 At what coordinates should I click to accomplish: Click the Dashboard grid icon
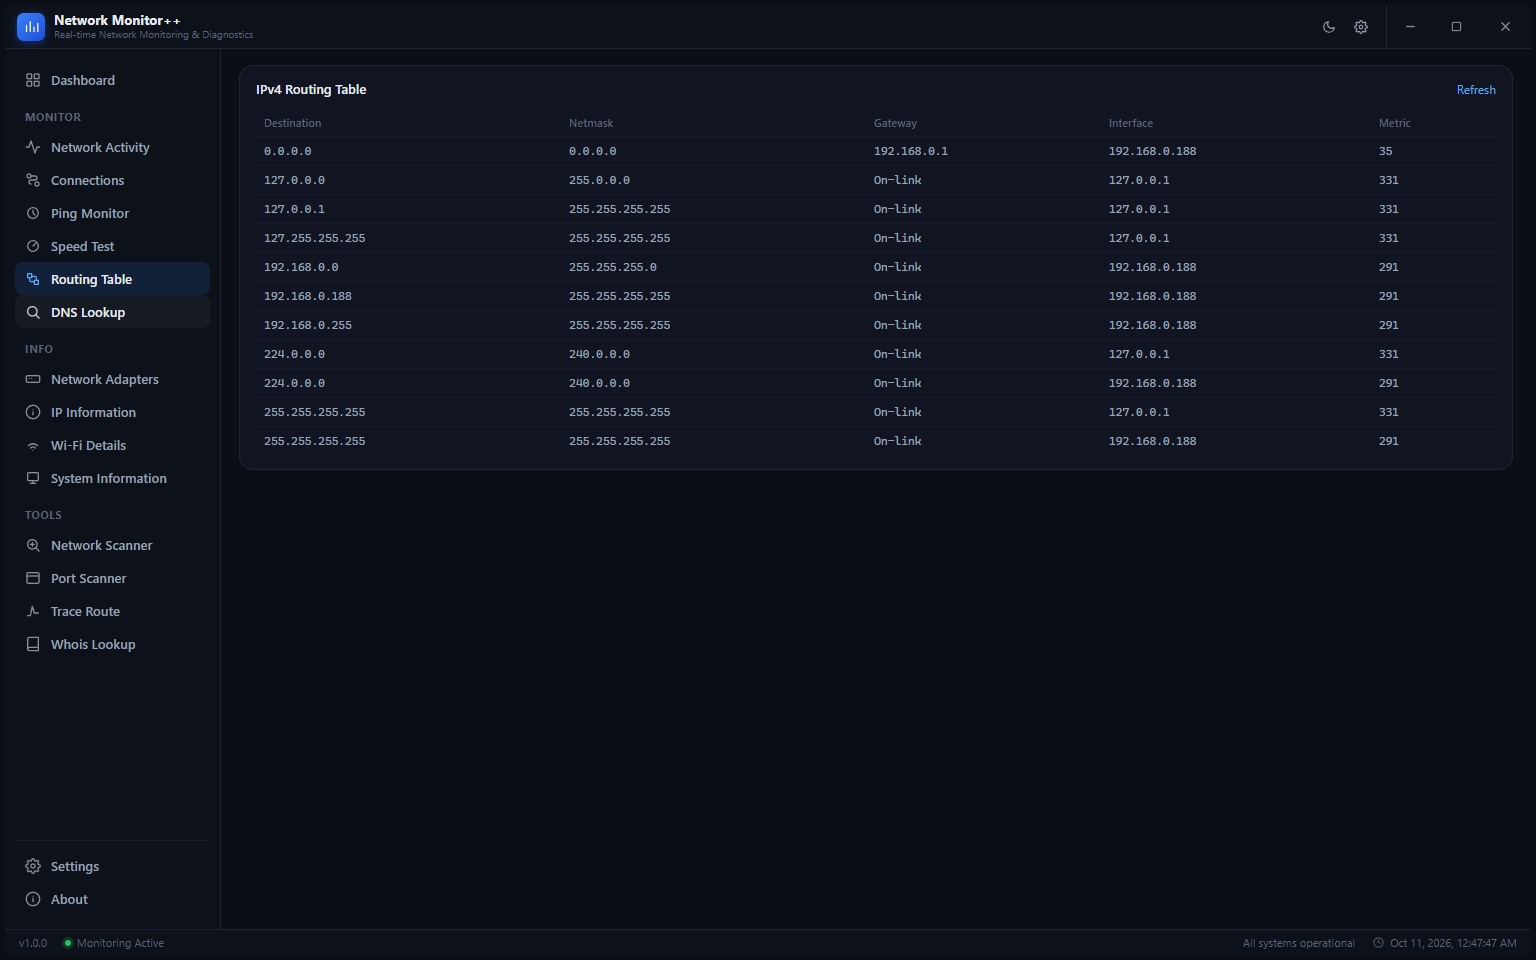[33, 80]
